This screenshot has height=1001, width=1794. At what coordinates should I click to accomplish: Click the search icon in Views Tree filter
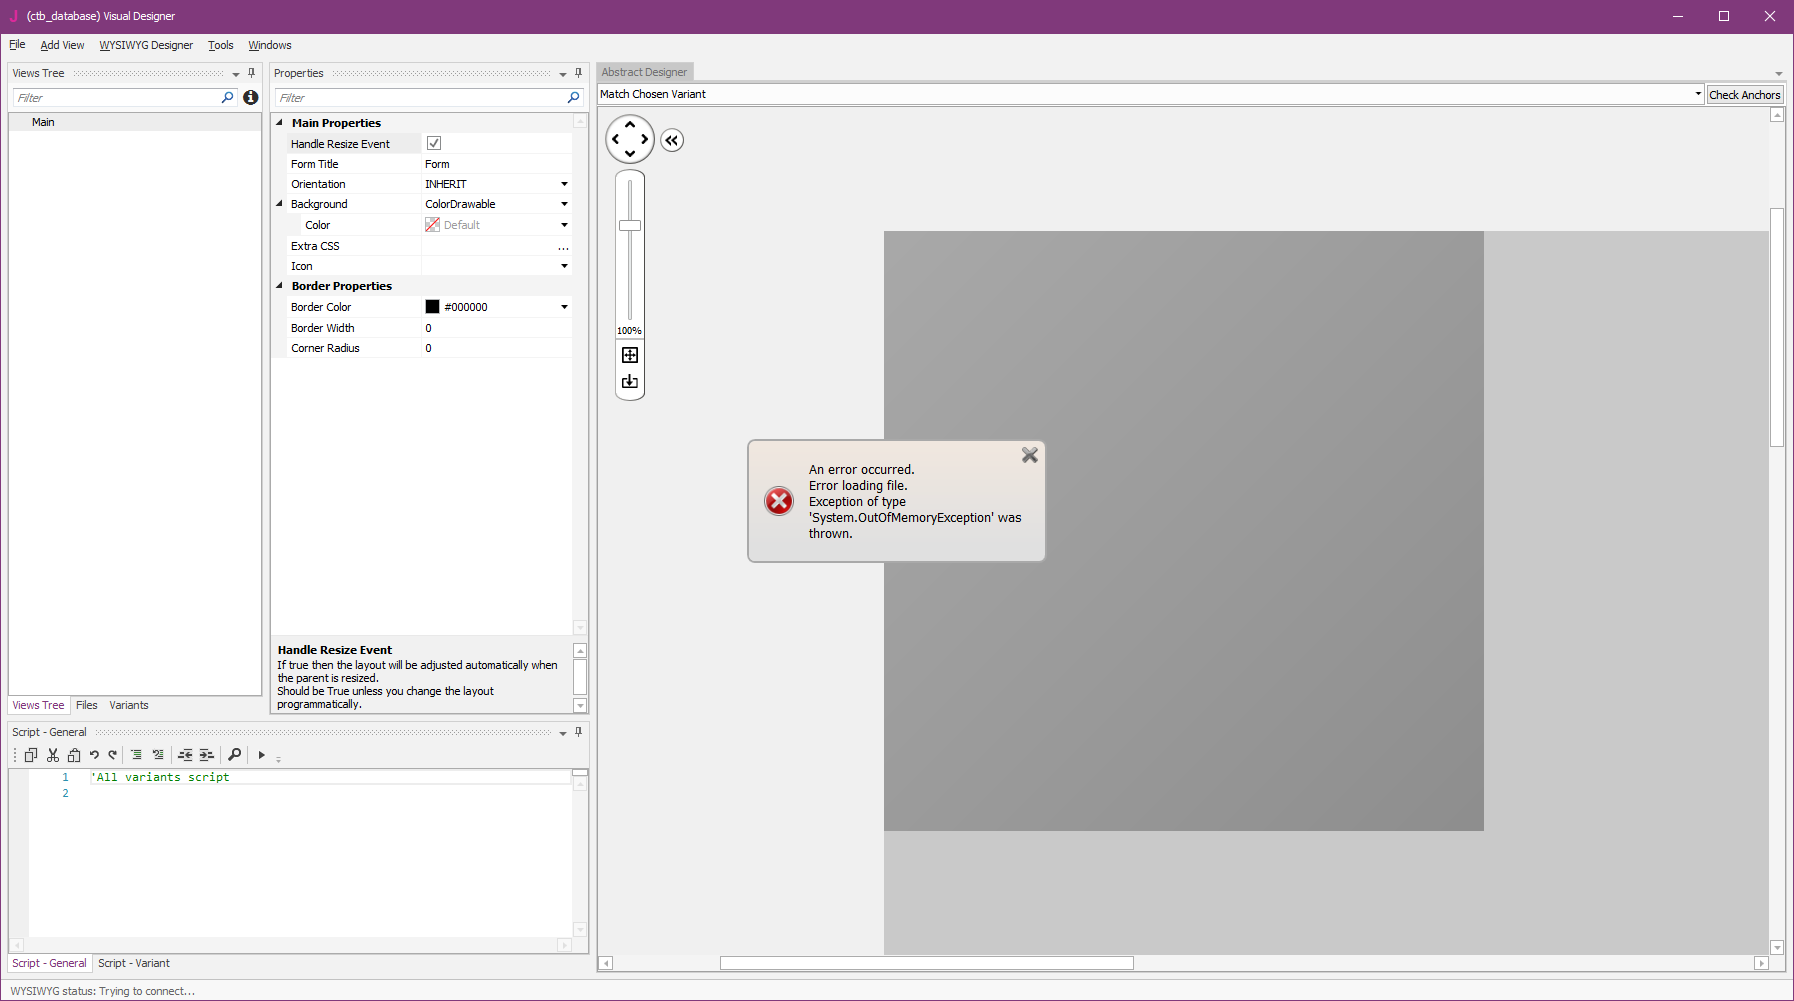click(x=228, y=97)
